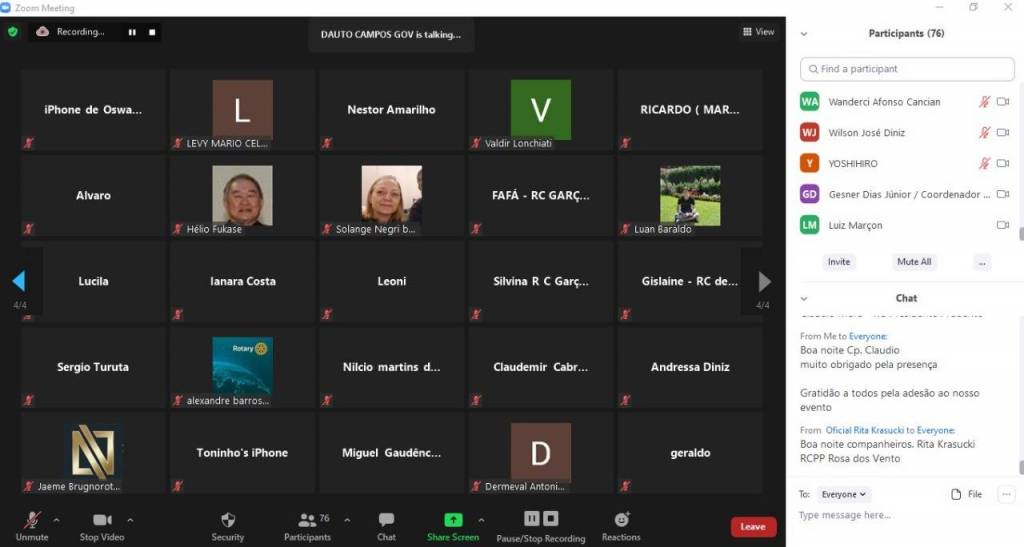Expand audio options arrow beside Unmute
The height and width of the screenshot is (547, 1024).
point(56,520)
